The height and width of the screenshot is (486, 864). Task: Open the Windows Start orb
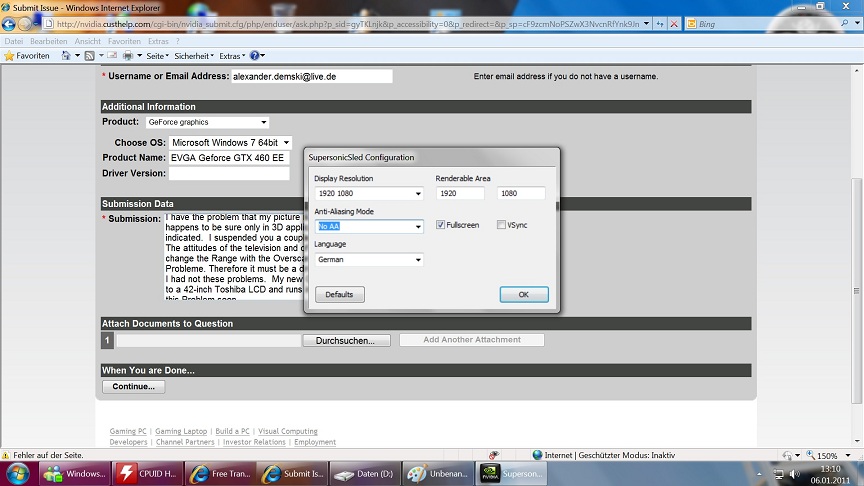point(18,474)
